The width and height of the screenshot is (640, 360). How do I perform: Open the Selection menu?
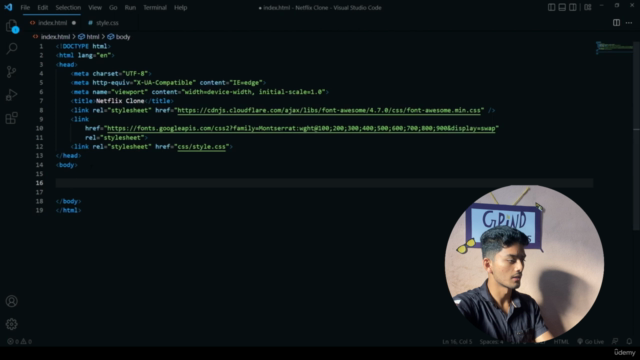coord(68,7)
